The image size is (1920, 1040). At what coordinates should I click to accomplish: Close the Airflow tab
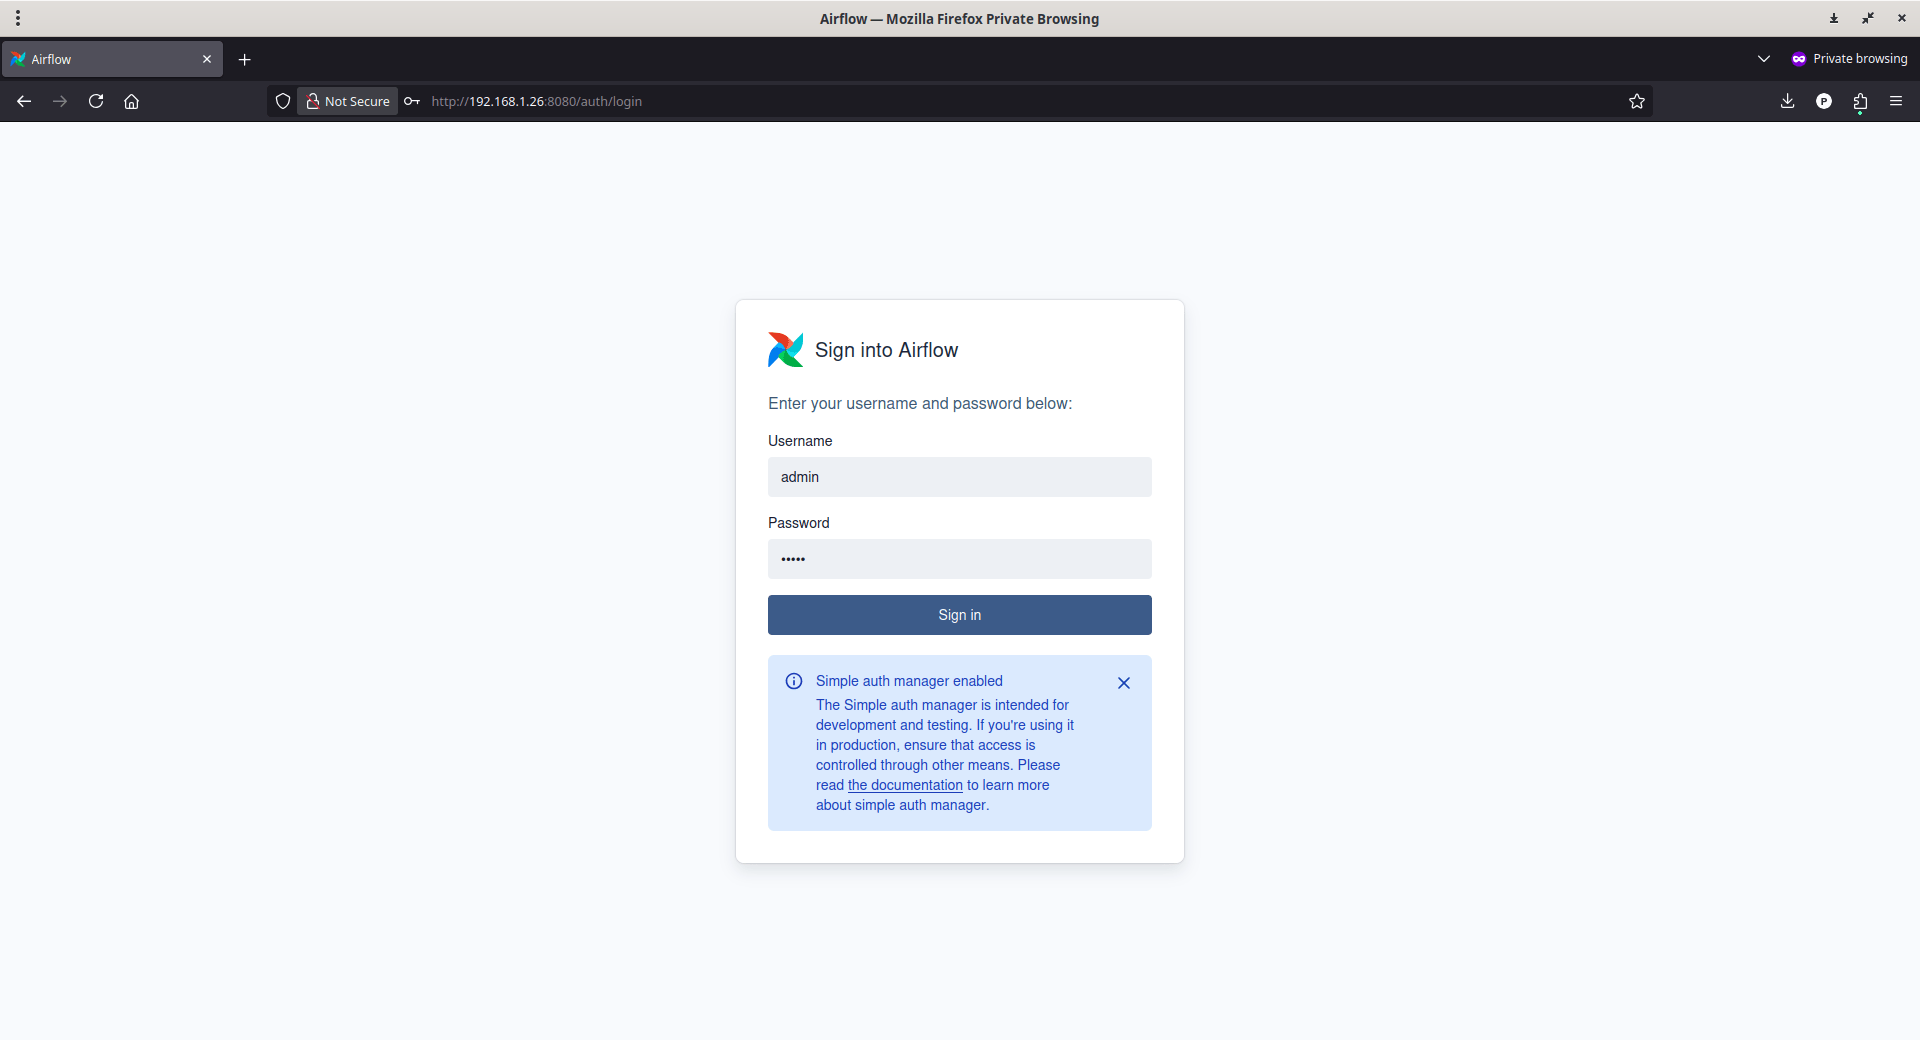point(207,59)
